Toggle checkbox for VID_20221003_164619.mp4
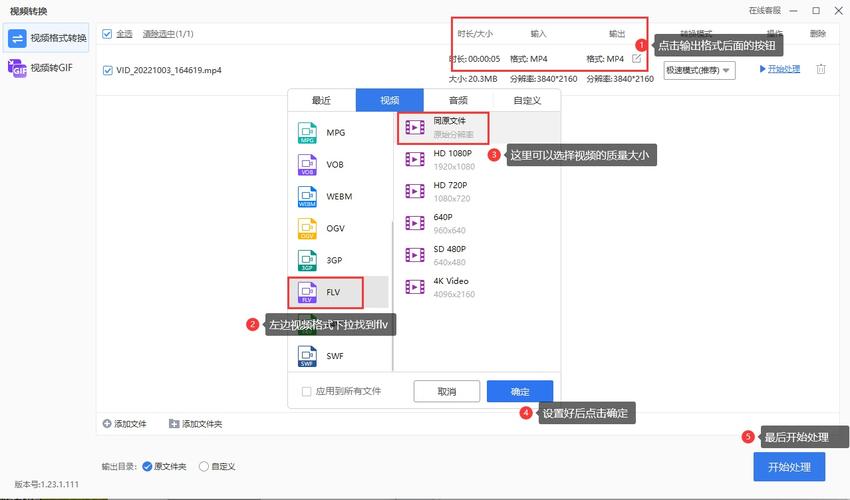Viewport: 850px width, 500px height. (x=107, y=70)
